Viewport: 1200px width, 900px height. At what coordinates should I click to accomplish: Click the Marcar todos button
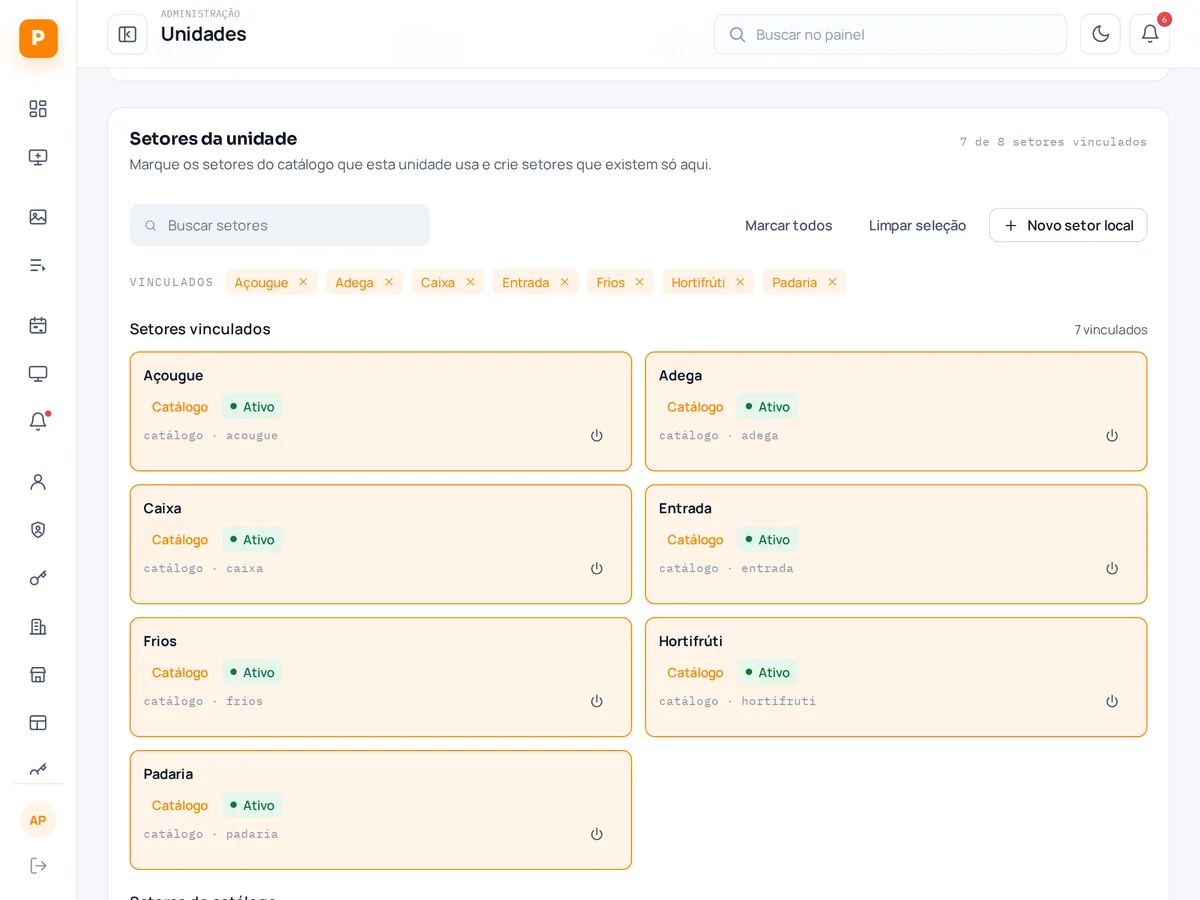pyautogui.click(x=789, y=225)
